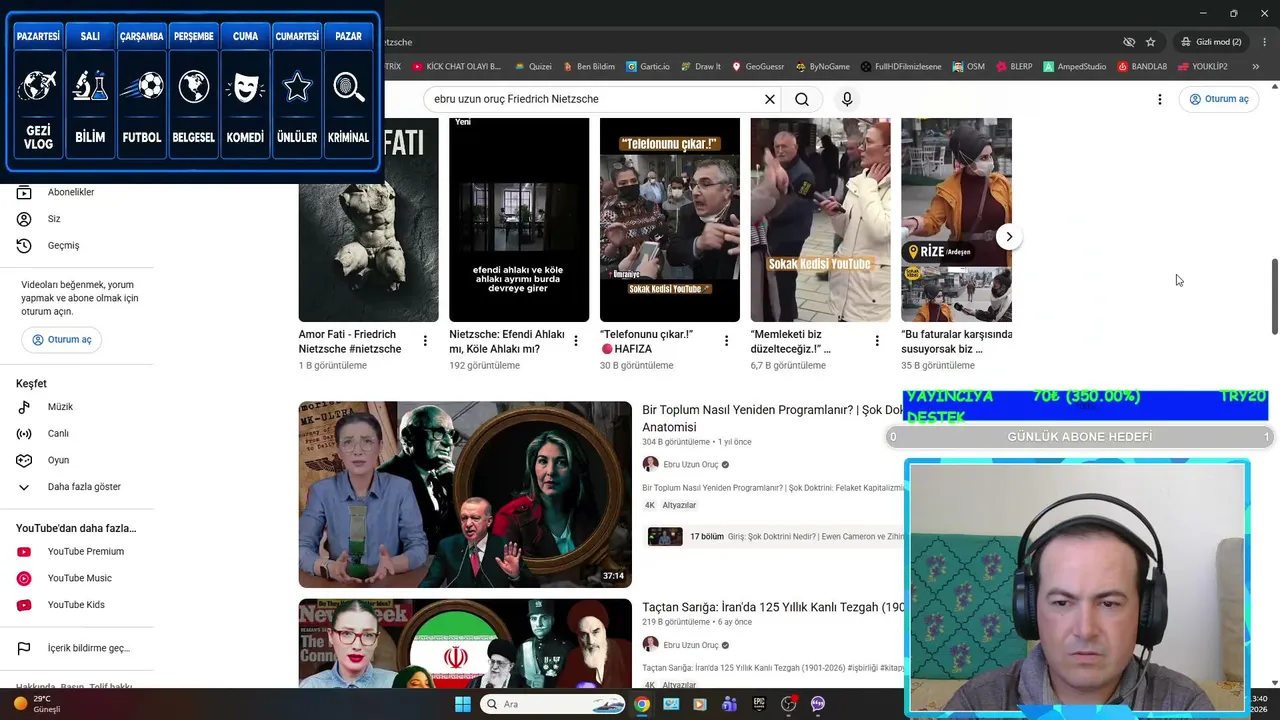This screenshot has height=720, width=1280.
Task: Open the Oyun gaming category
Action: click(58, 460)
